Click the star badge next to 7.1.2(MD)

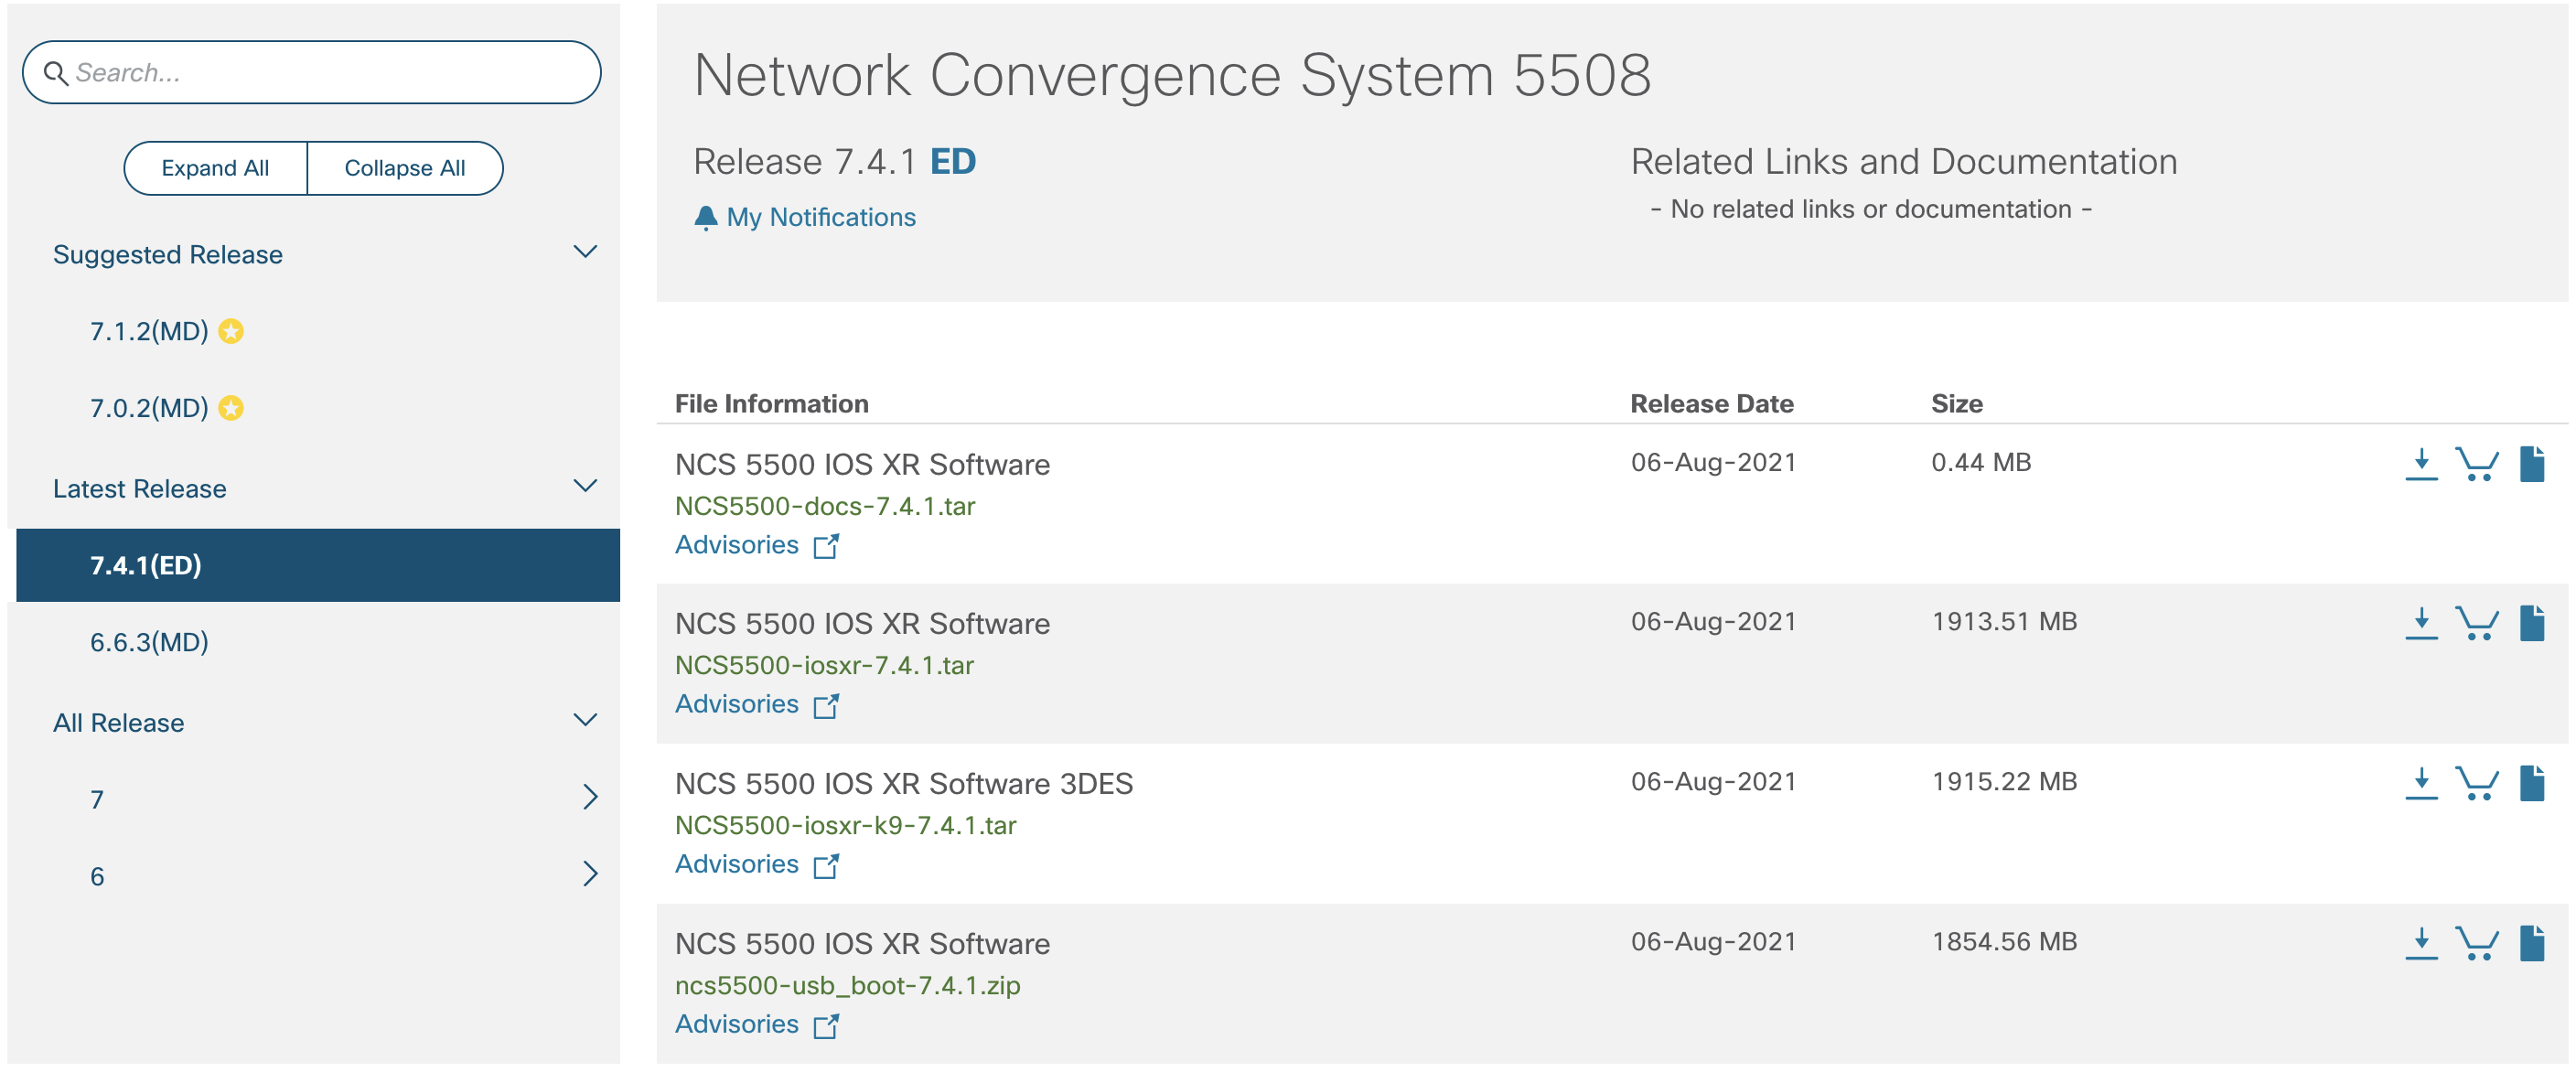(x=231, y=331)
